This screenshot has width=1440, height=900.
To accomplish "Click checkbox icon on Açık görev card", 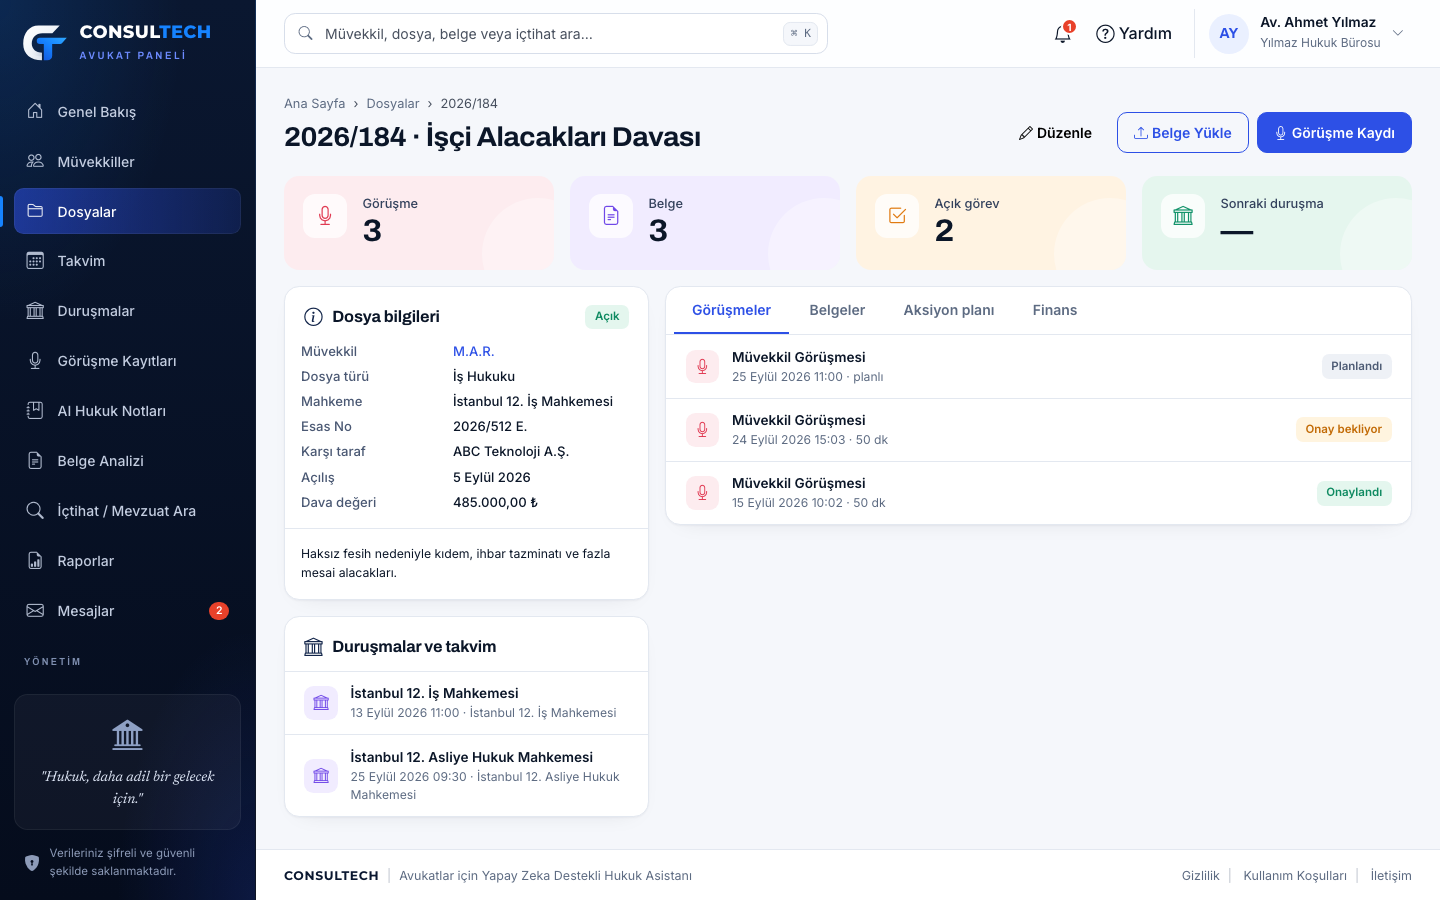I will coord(897,216).
